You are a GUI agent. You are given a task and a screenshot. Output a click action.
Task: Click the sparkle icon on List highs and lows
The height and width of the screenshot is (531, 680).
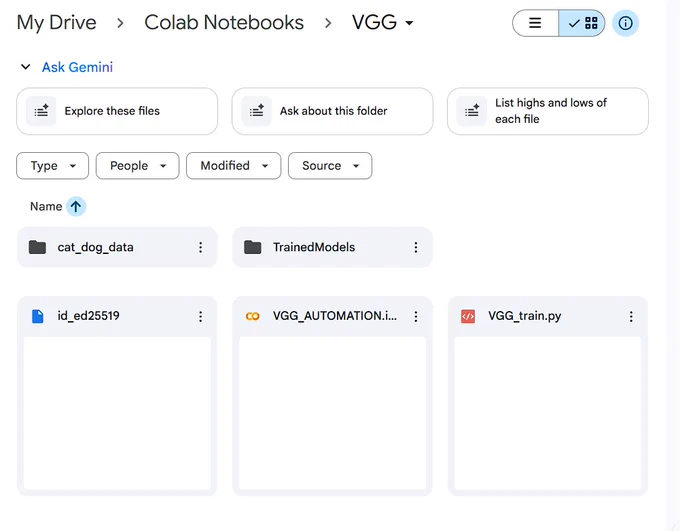click(472, 111)
